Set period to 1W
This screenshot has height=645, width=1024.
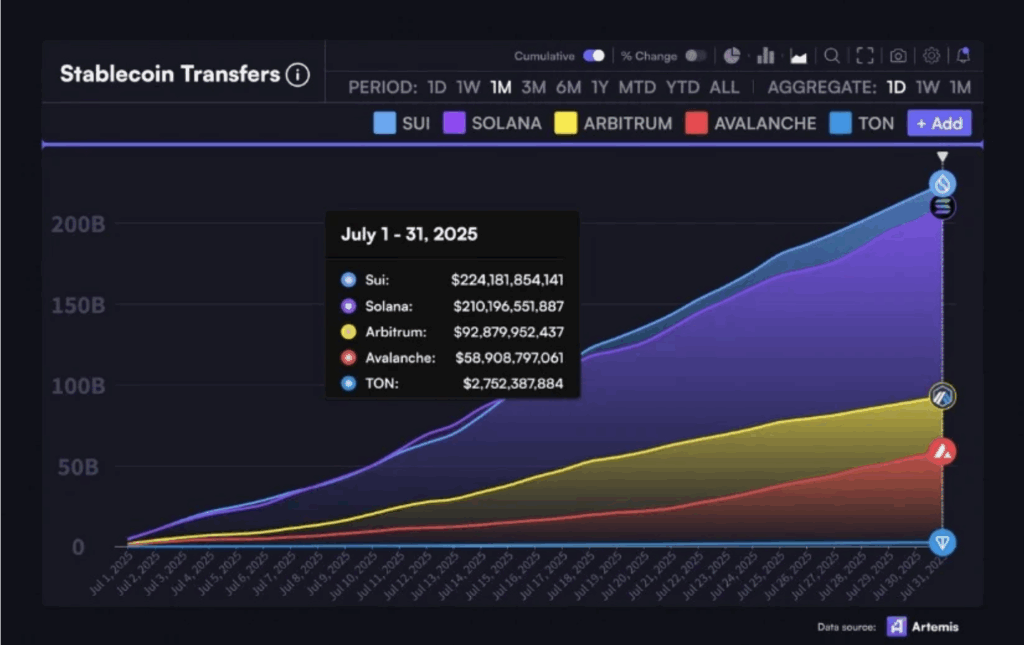[x=468, y=87]
